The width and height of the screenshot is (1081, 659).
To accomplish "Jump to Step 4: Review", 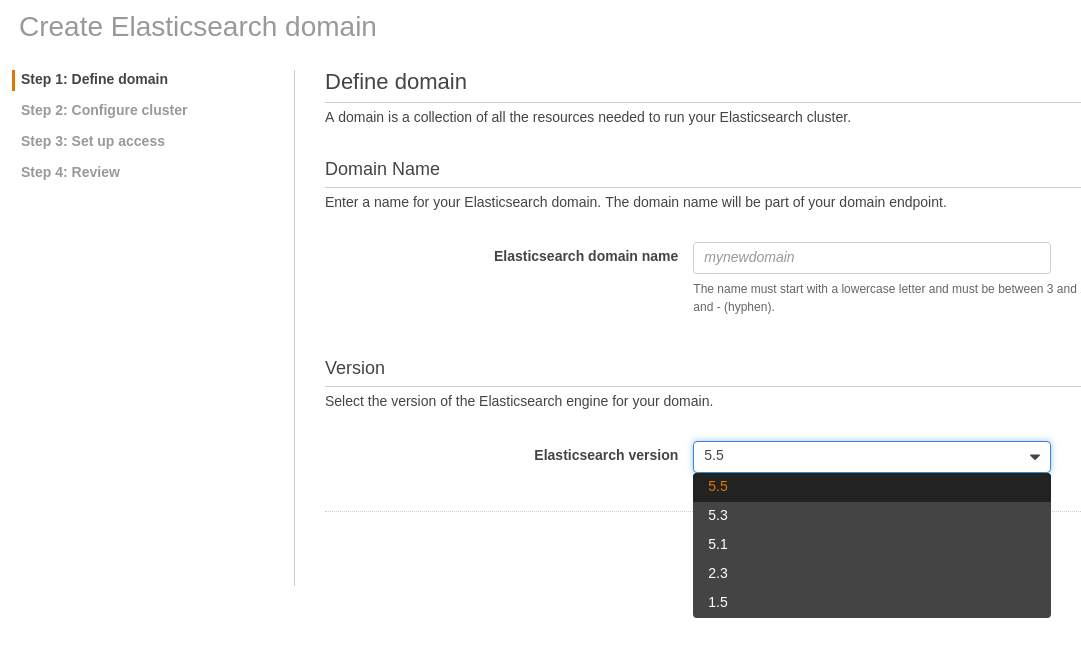I will click(x=70, y=172).
